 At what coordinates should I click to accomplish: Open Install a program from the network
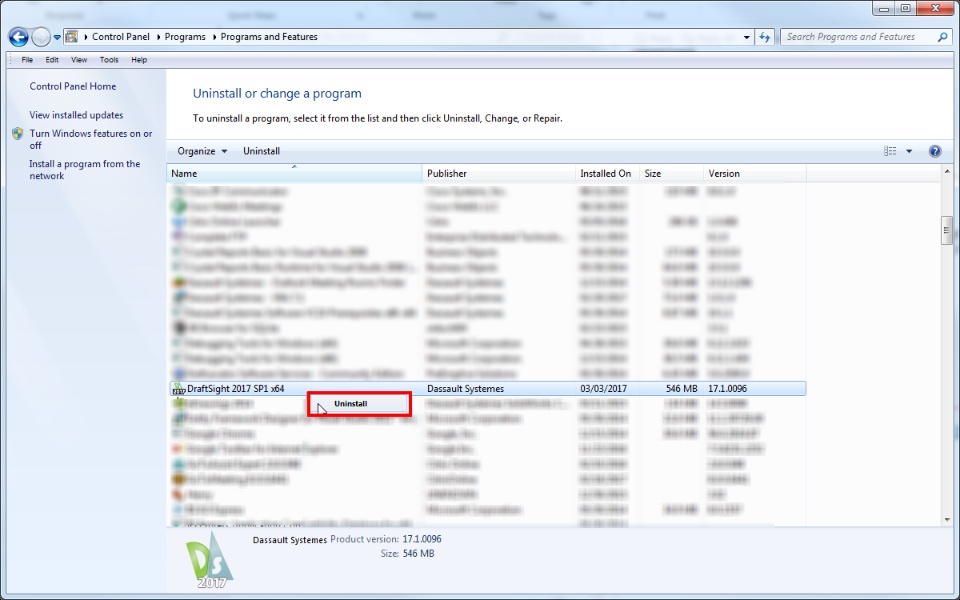pyautogui.click(x=84, y=170)
